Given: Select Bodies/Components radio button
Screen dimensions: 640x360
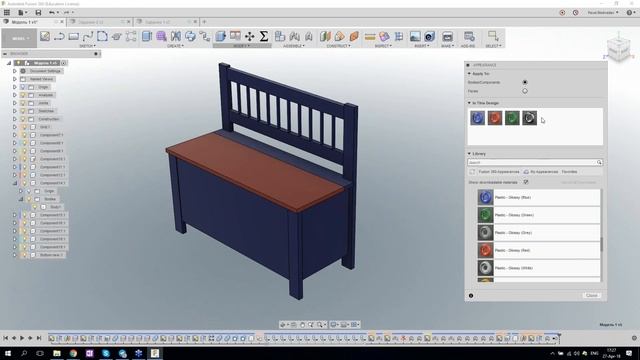Looking at the screenshot, I should coord(525,82).
